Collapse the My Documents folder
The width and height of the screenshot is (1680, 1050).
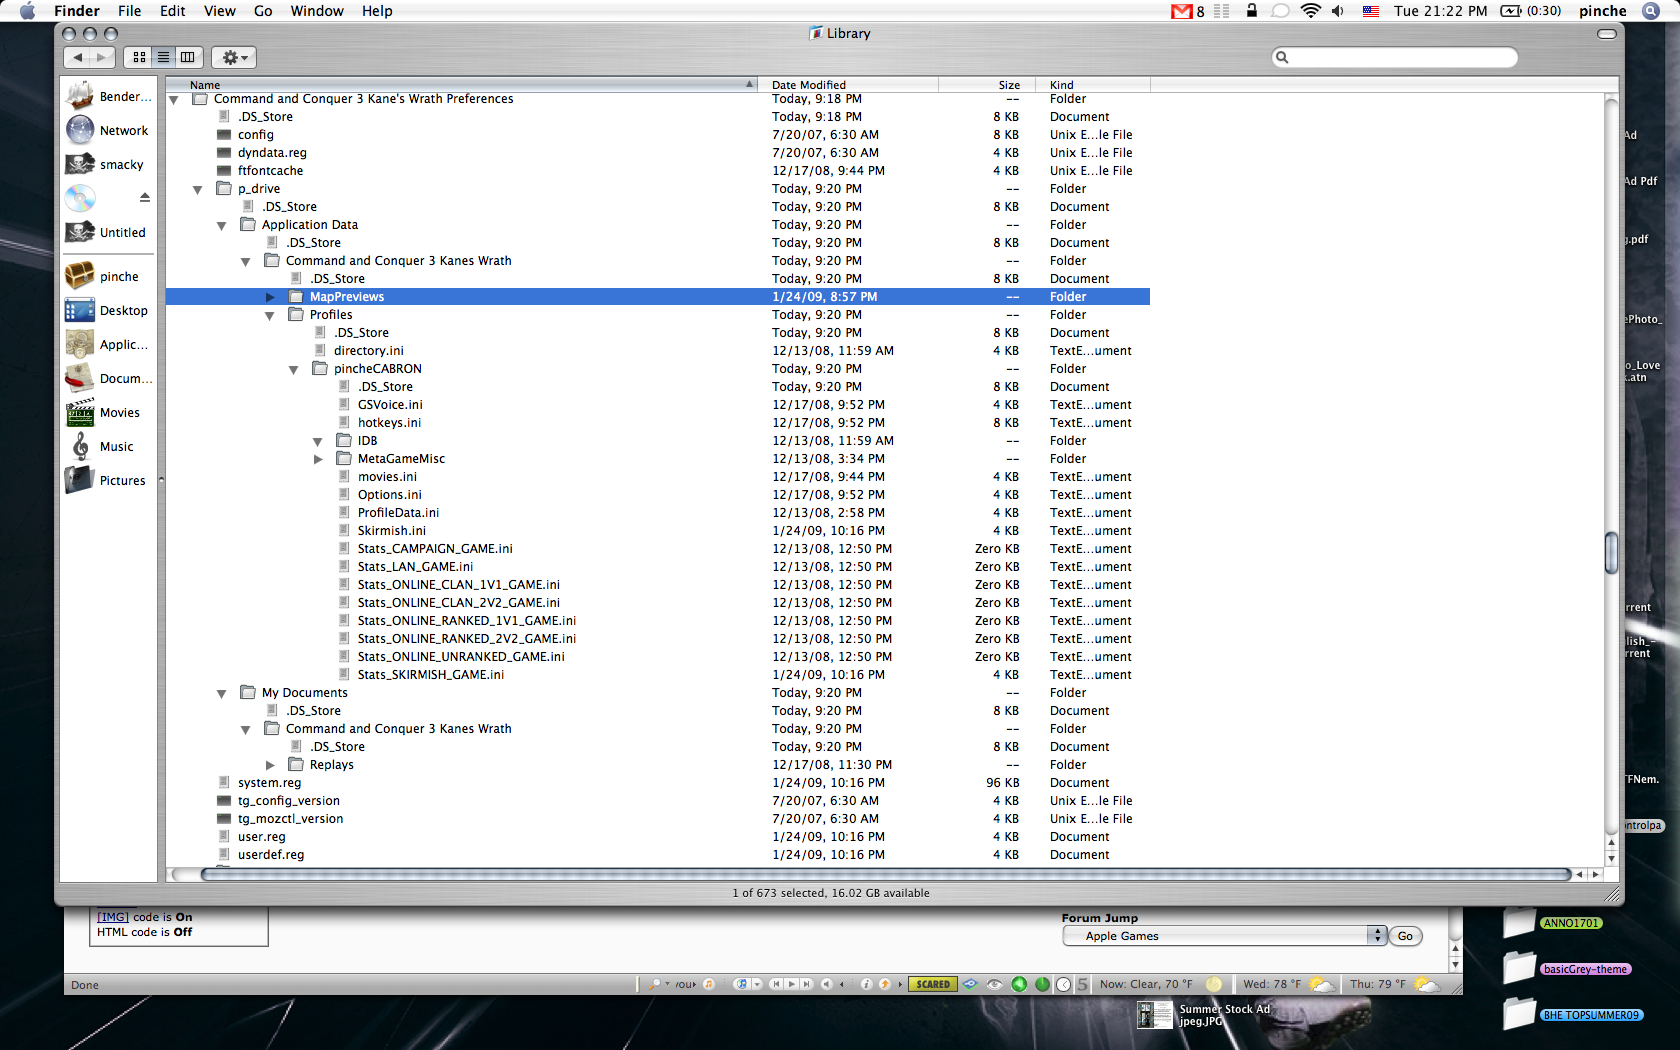click(x=222, y=694)
